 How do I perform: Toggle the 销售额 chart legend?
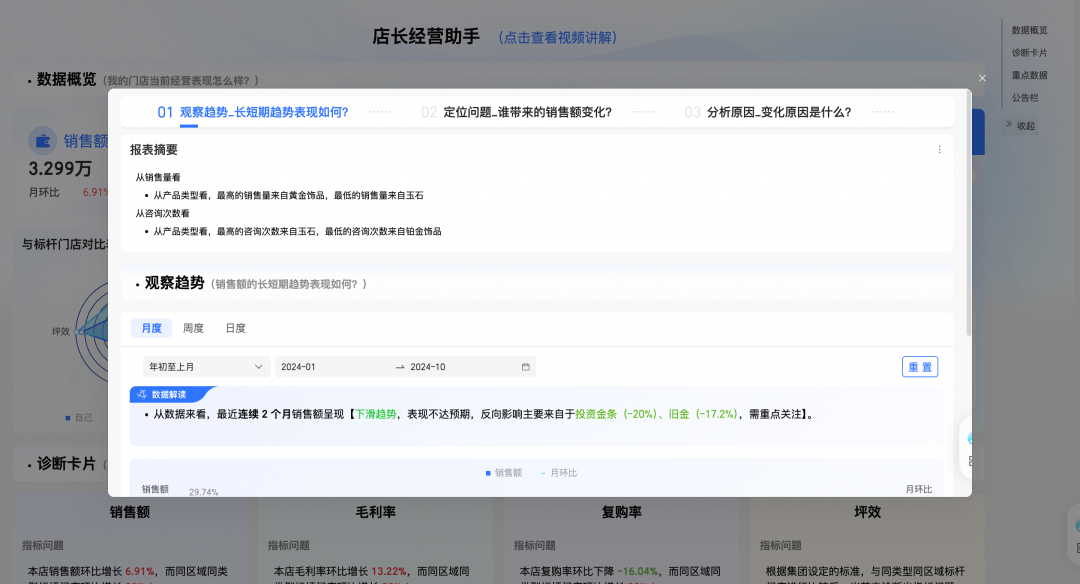pos(503,473)
